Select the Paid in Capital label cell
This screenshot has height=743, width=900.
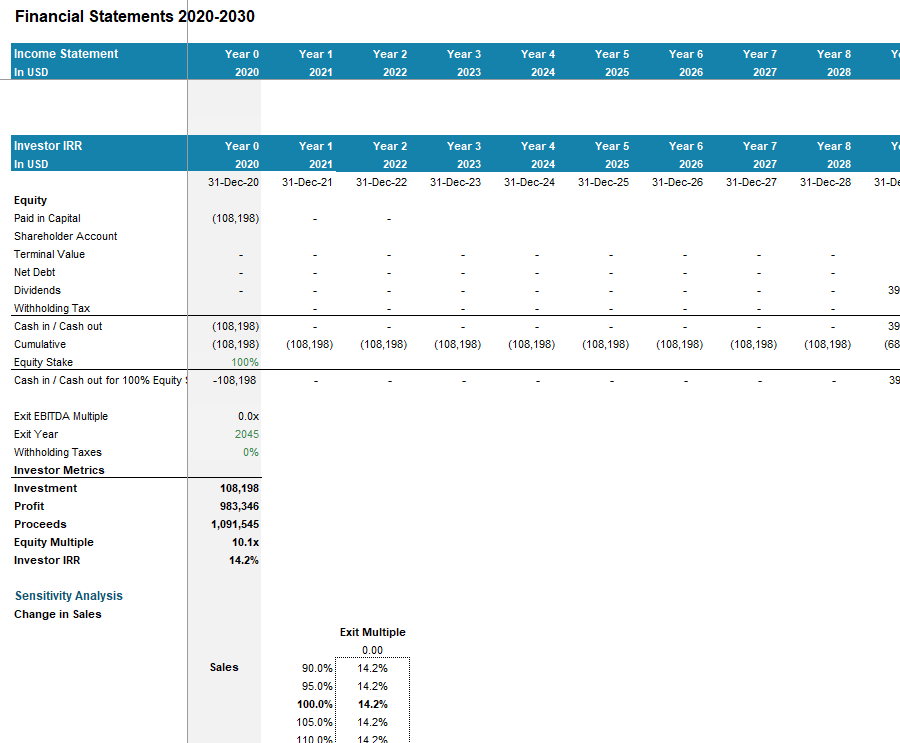[47, 218]
